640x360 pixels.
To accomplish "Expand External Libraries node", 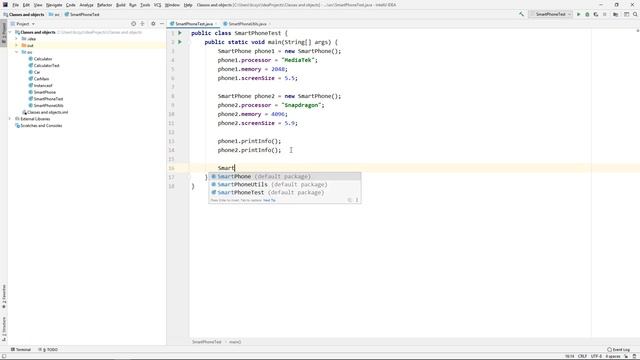I will (11, 119).
